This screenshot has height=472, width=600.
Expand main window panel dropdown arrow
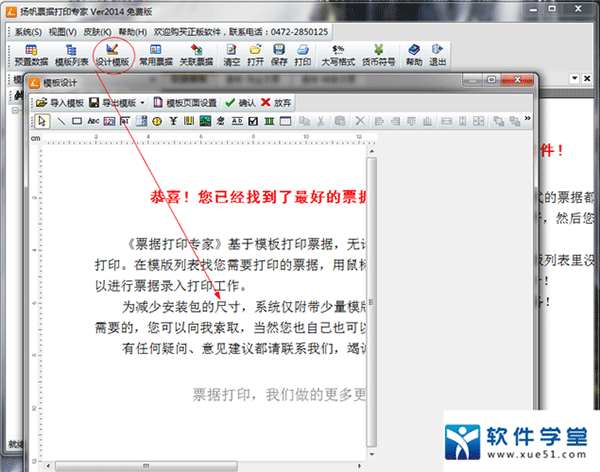click(x=574, y=78)
